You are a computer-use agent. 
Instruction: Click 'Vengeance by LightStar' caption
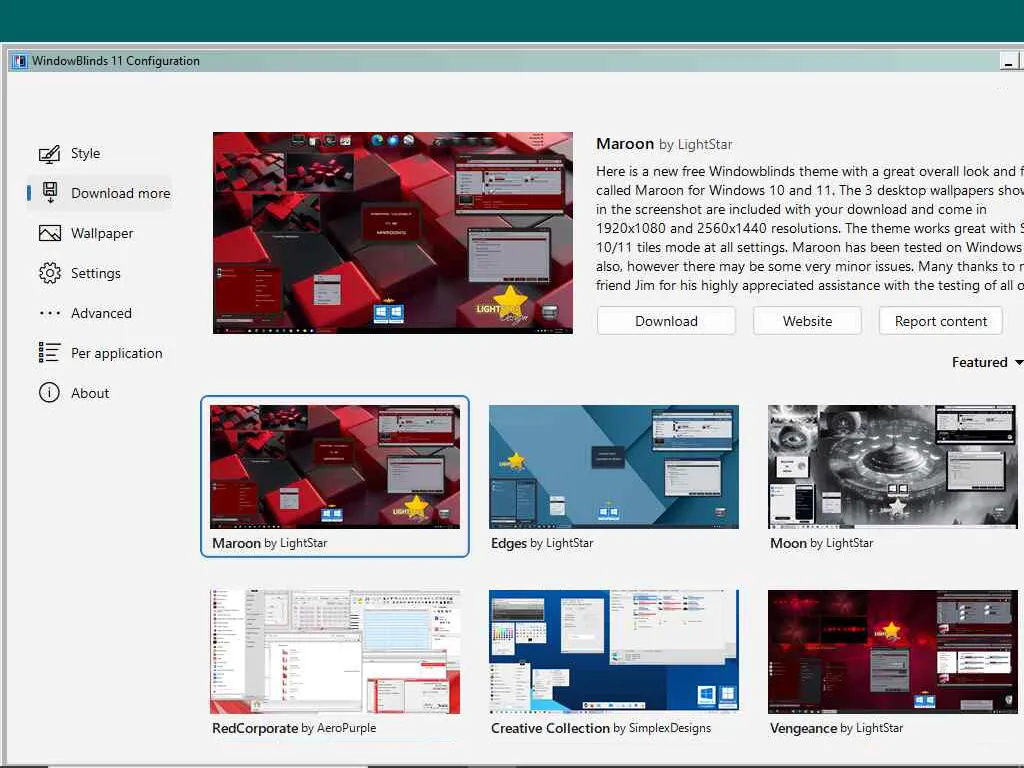point(837,728)
